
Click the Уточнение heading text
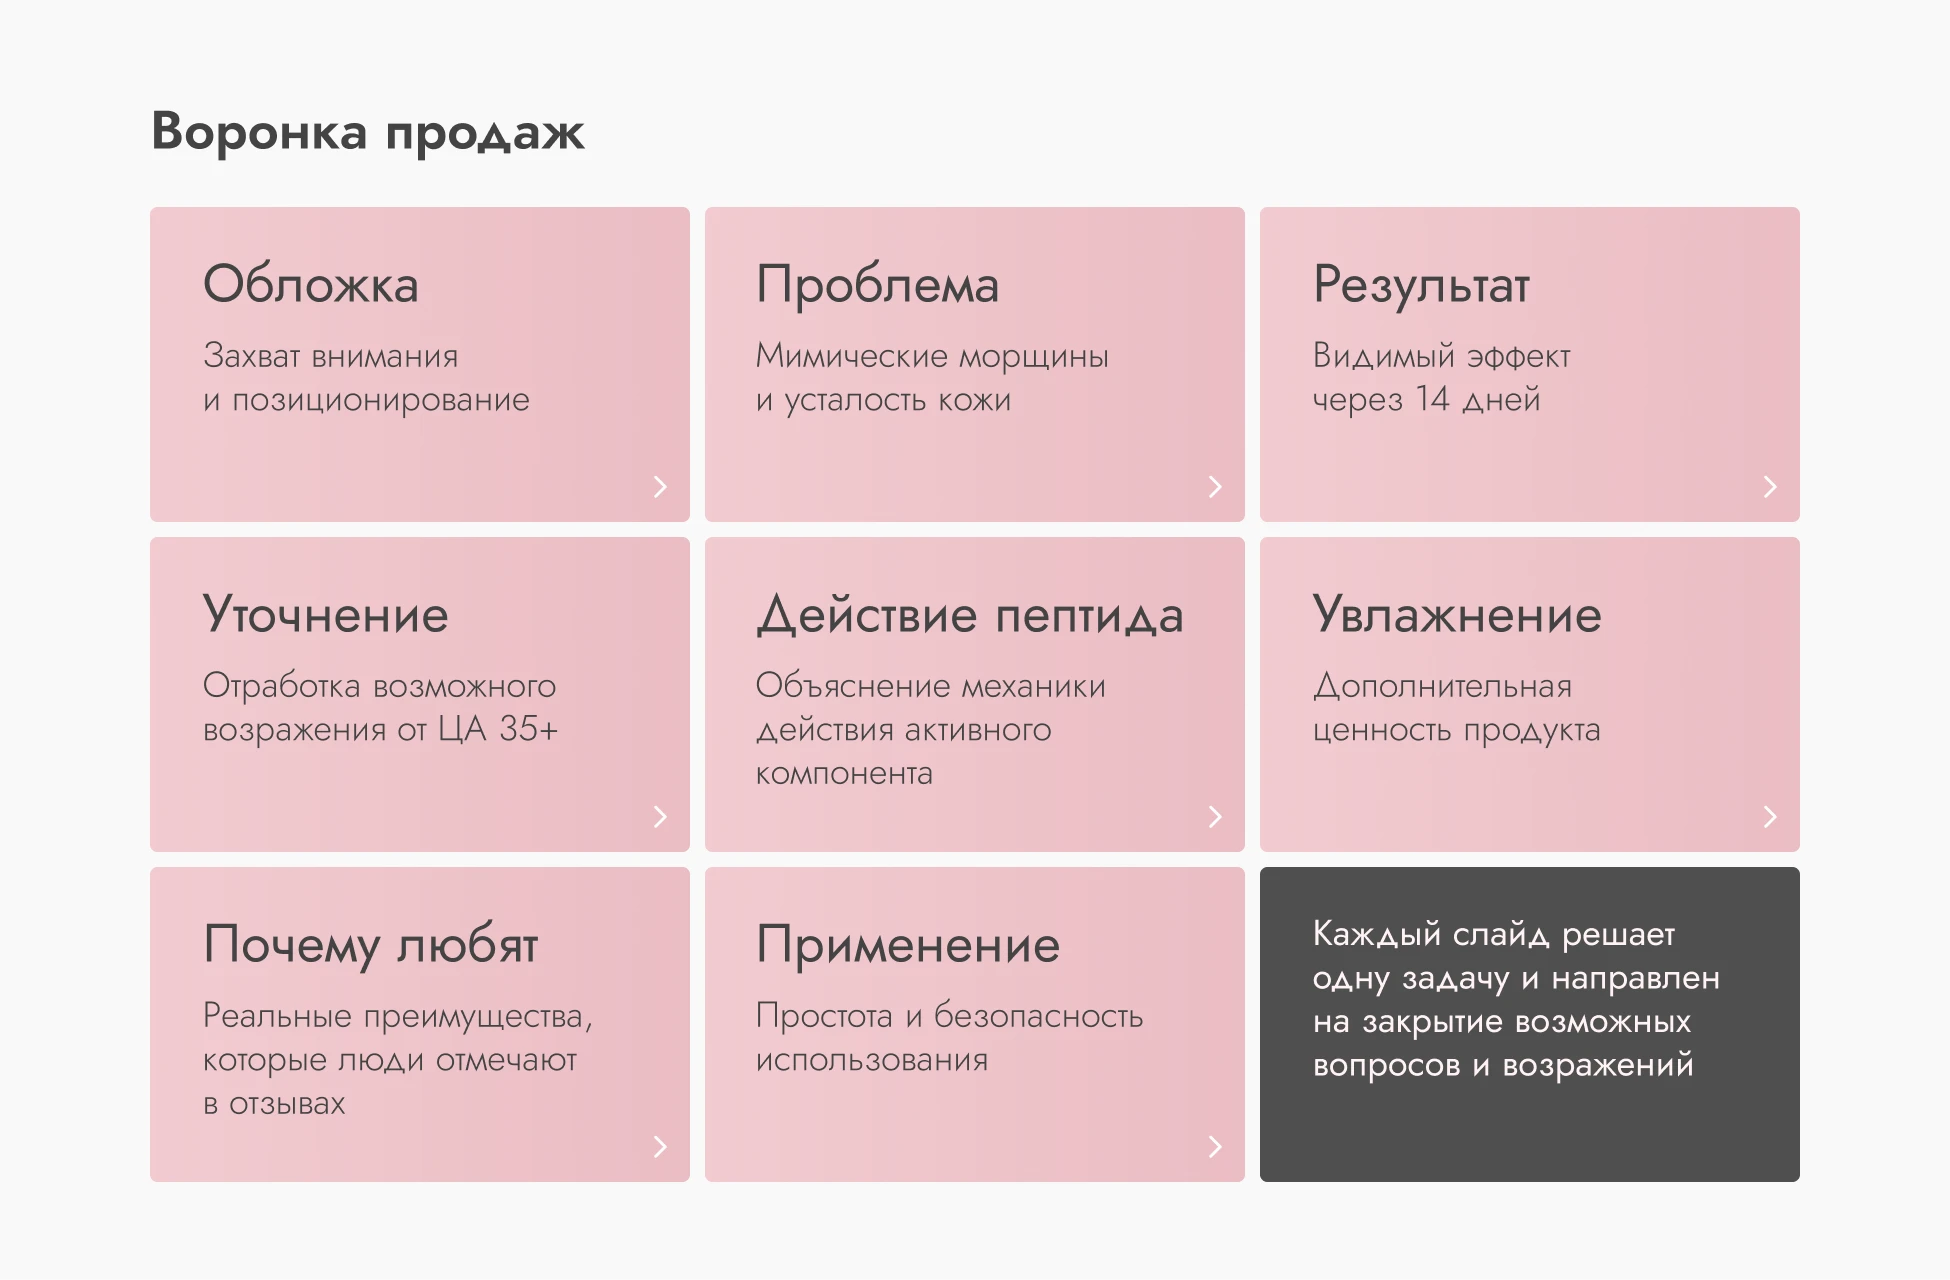click(325, 614)
